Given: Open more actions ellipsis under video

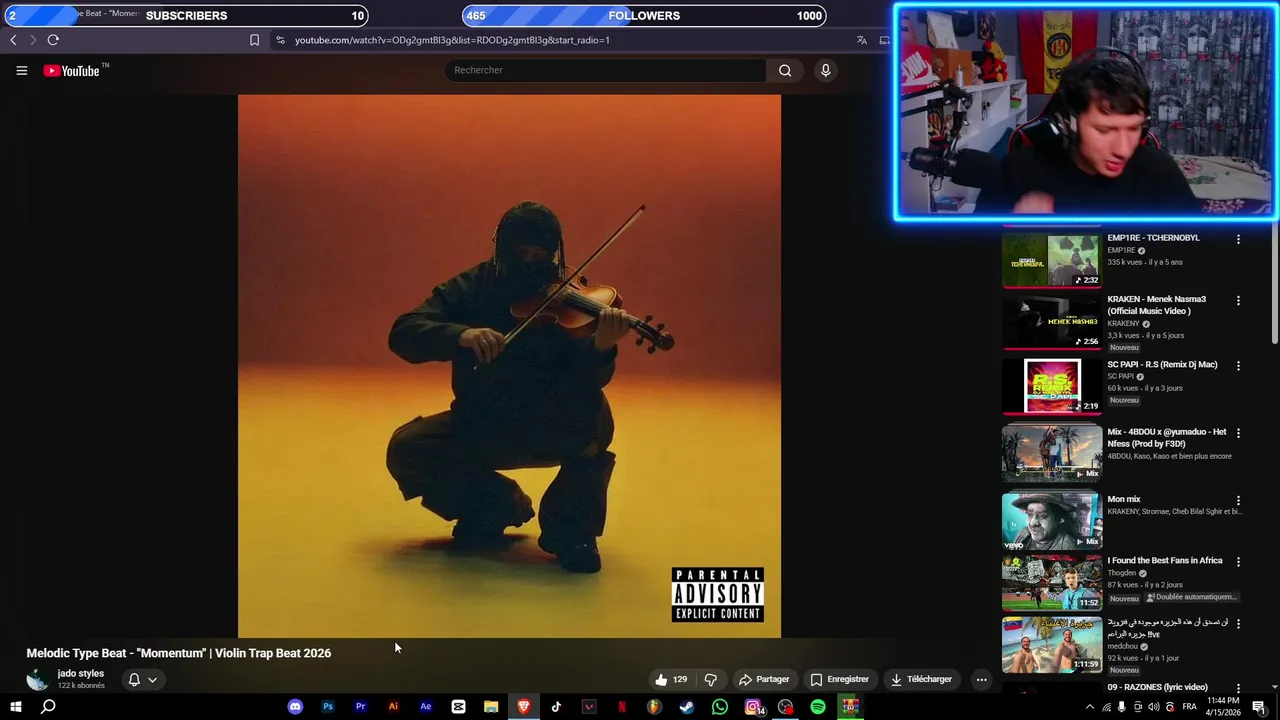Looking at the screenshot, I should pos(981,679).
